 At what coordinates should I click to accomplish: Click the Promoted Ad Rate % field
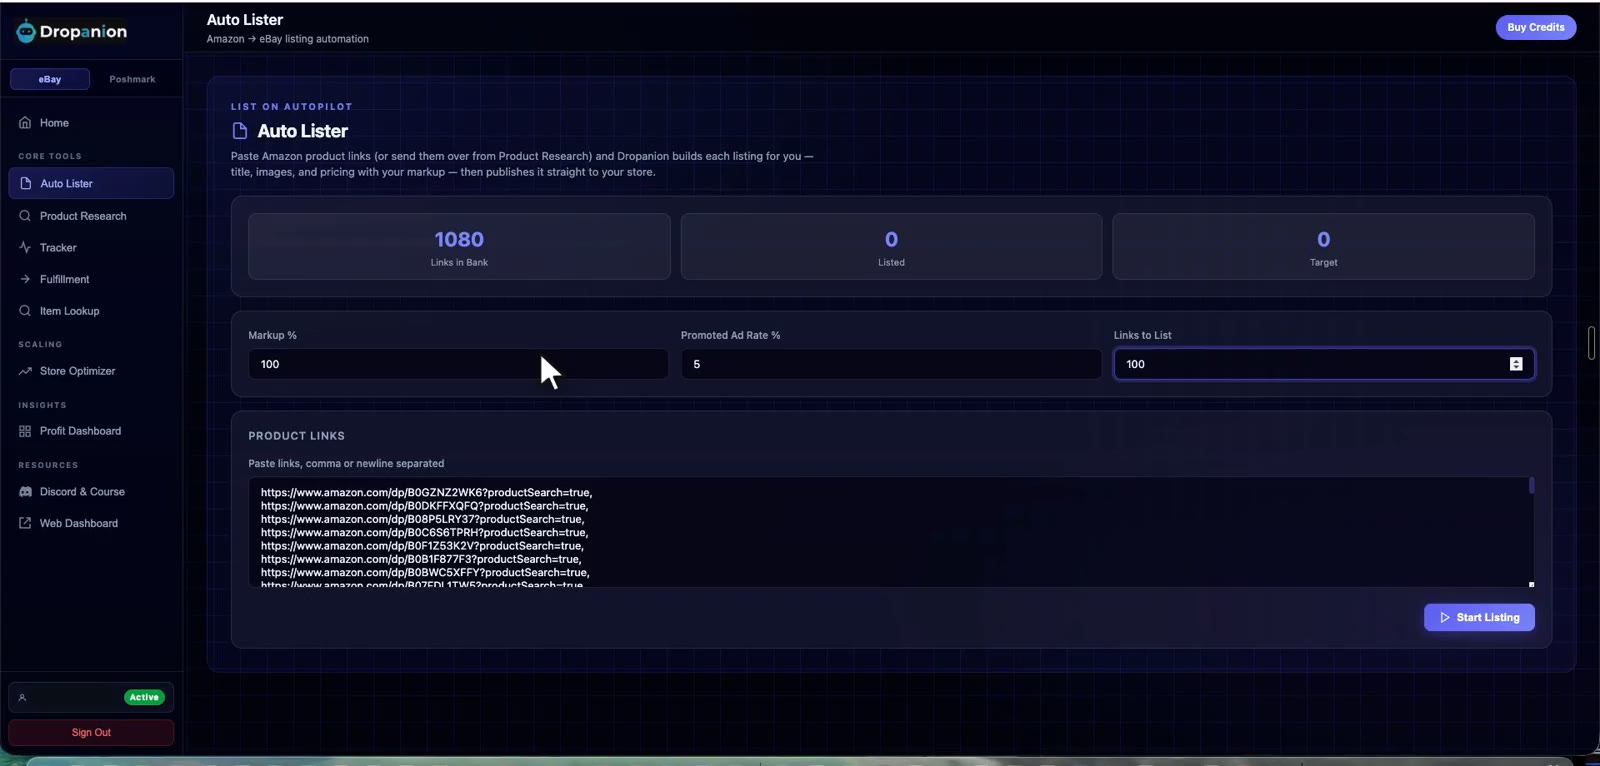[891, 364]
